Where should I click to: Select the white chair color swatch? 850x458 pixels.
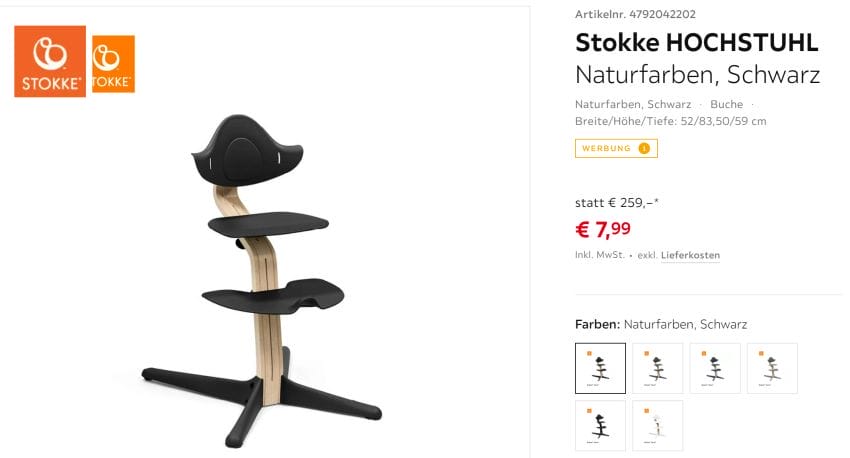tap(658, 425)
